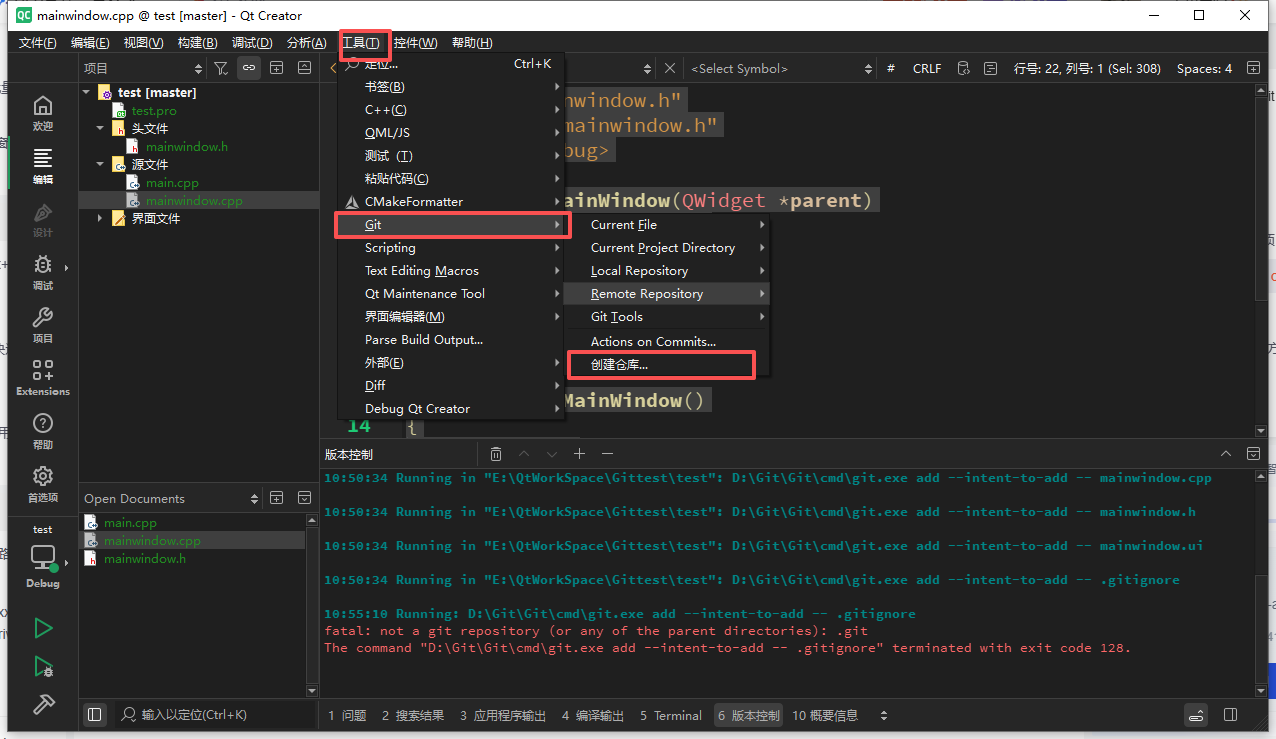Open the 项目 view selector dropdown
Screen dimensions: 1276x739
coord(143,68)
